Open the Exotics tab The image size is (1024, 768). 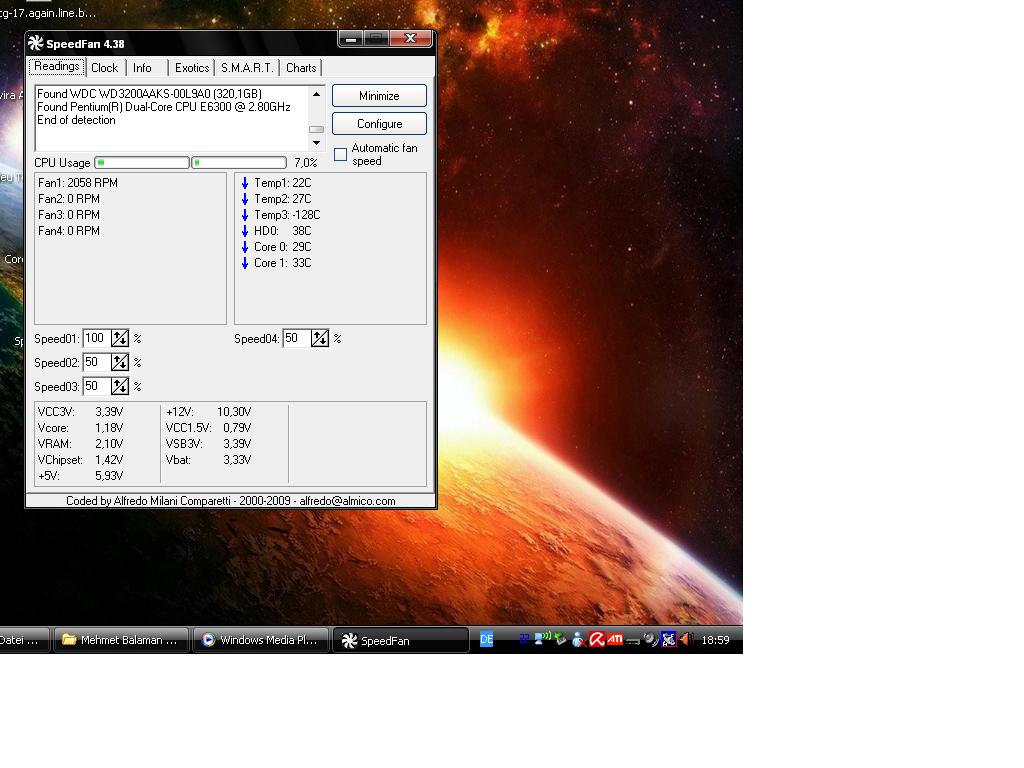tap(192, 68)
